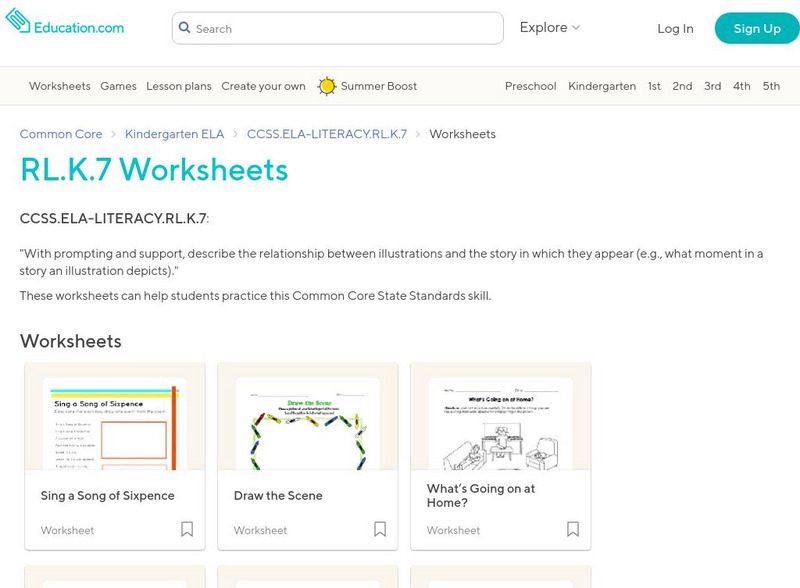Select the 4th grade link

coord(742,86)
